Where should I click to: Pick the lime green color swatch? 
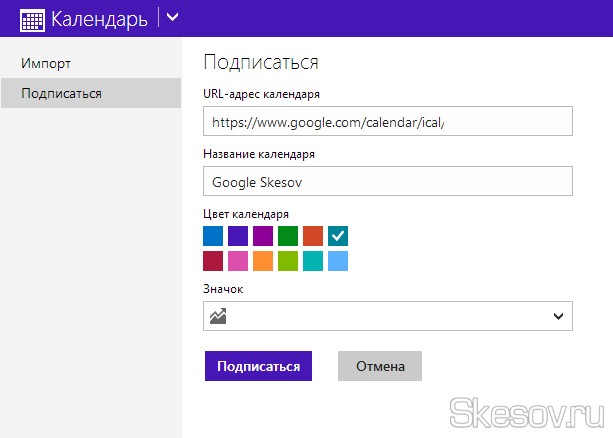(x=288, y=261)
